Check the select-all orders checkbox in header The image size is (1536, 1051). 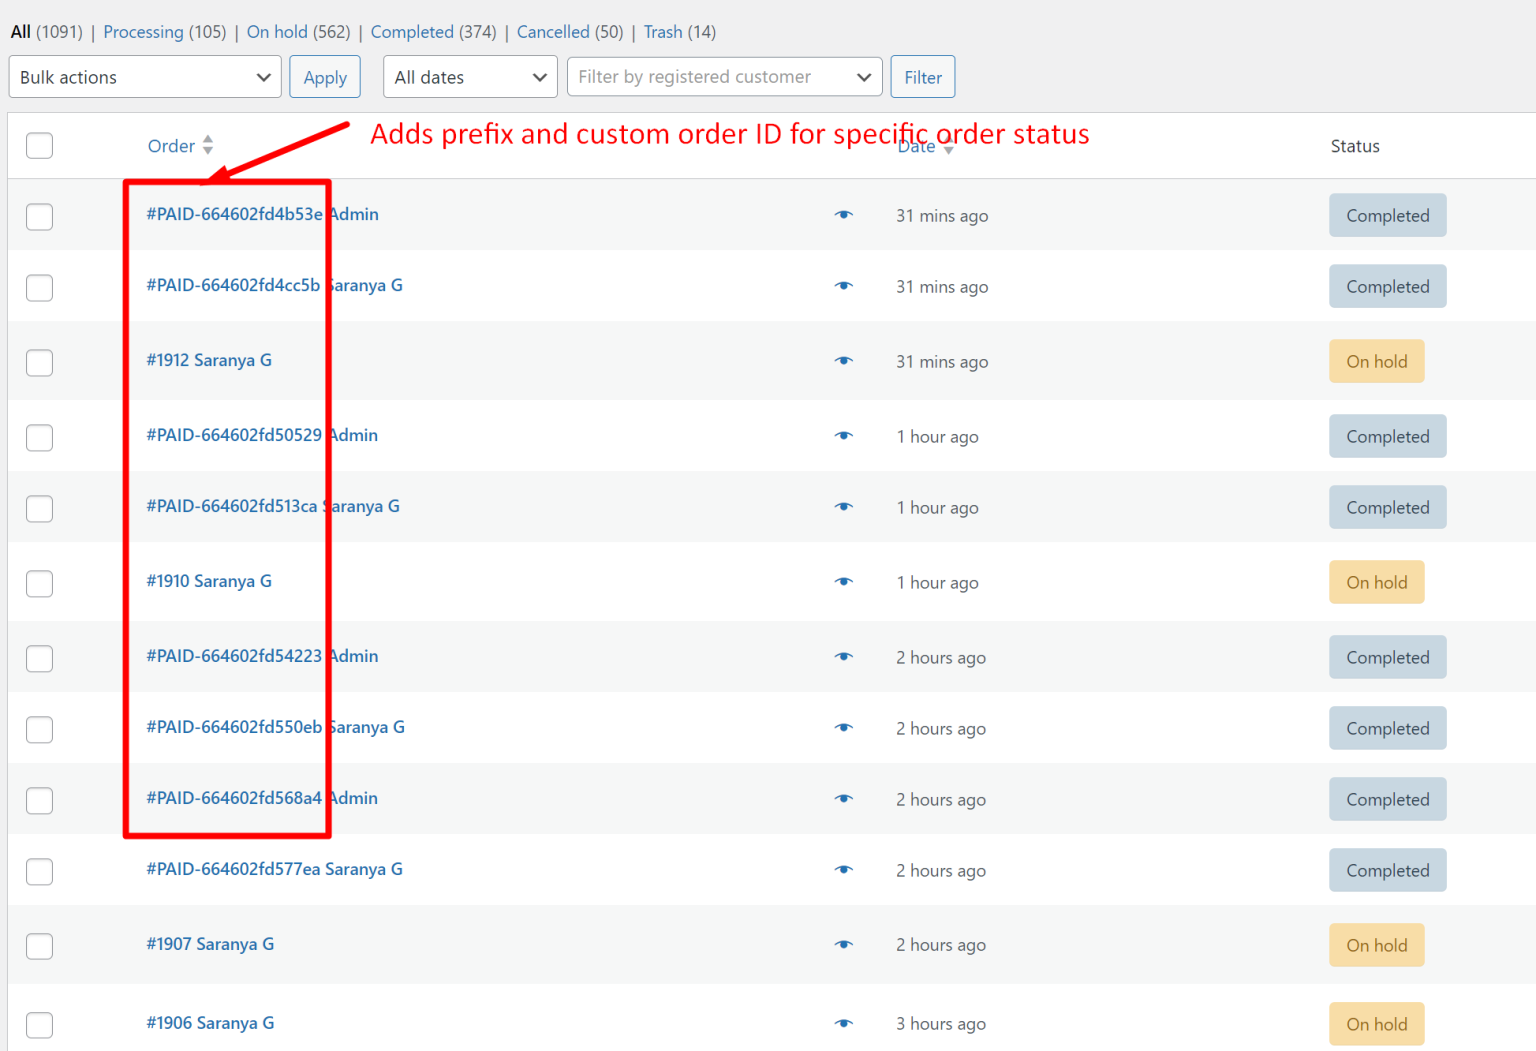[40, 146]
